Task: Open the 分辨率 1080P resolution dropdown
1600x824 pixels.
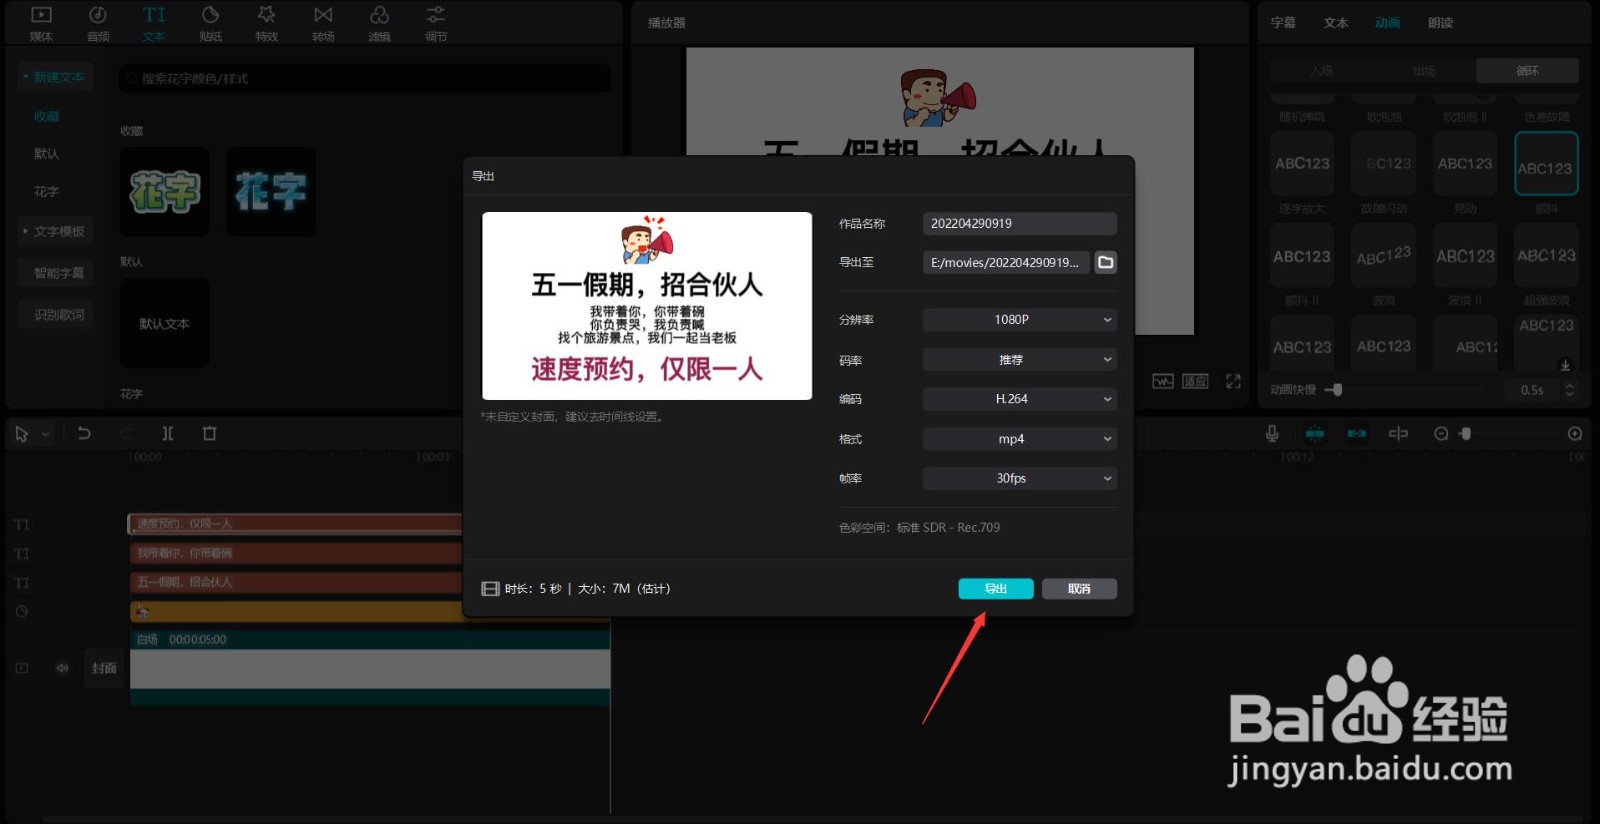Action: [x=1019, y=320]
